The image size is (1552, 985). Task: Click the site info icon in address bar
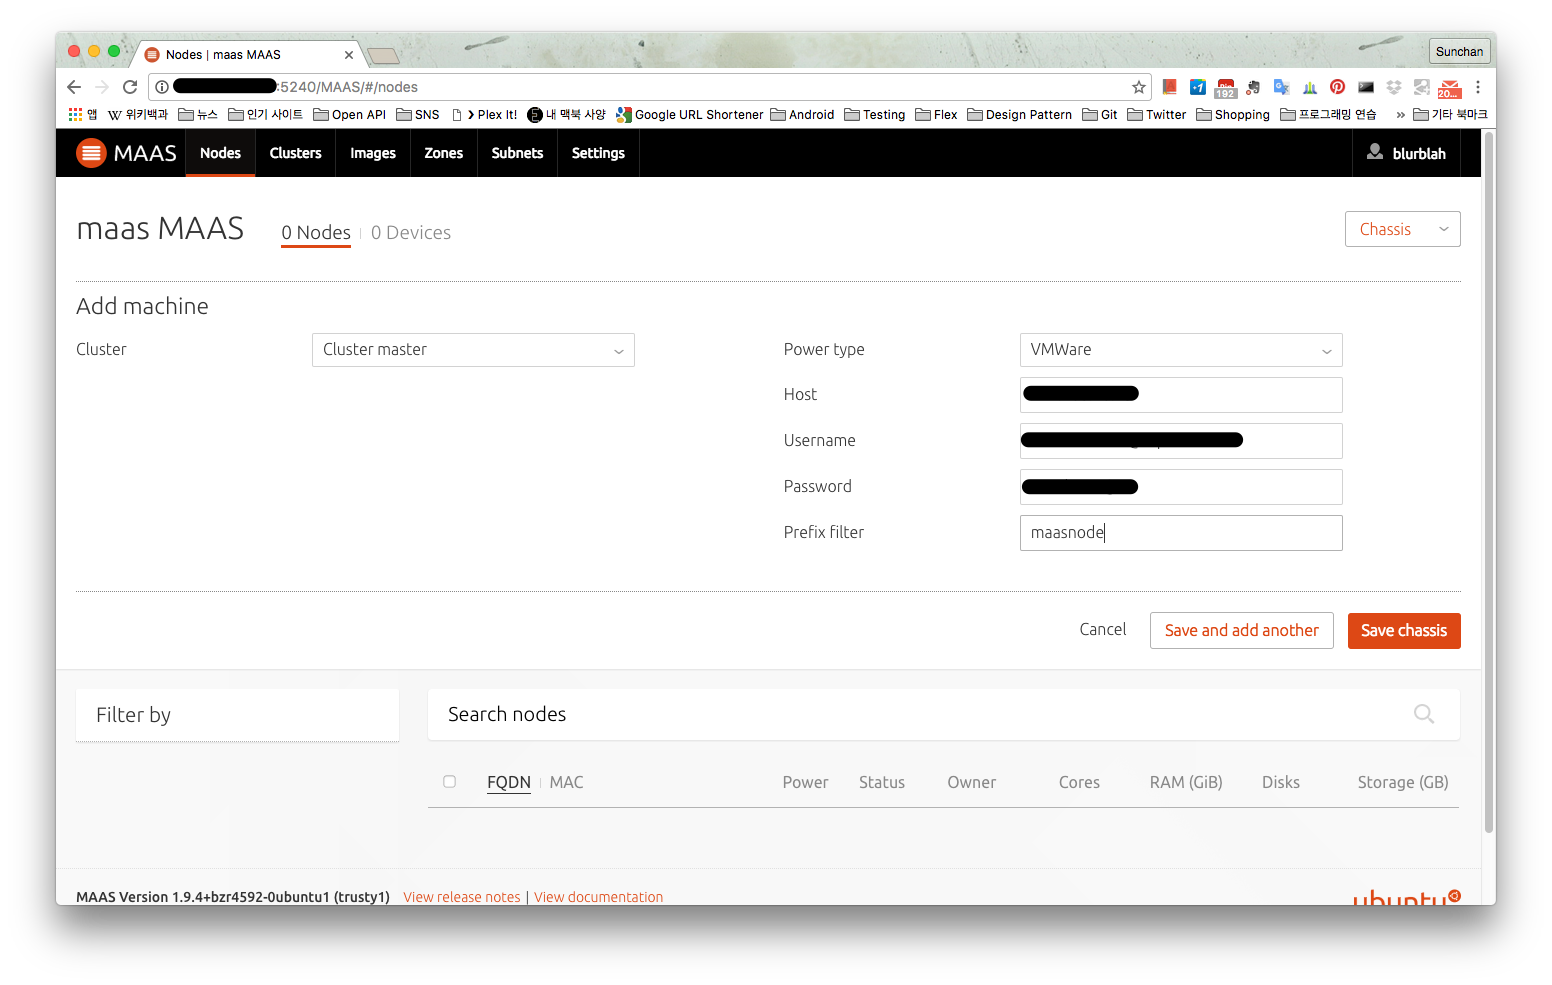[162, 87]
